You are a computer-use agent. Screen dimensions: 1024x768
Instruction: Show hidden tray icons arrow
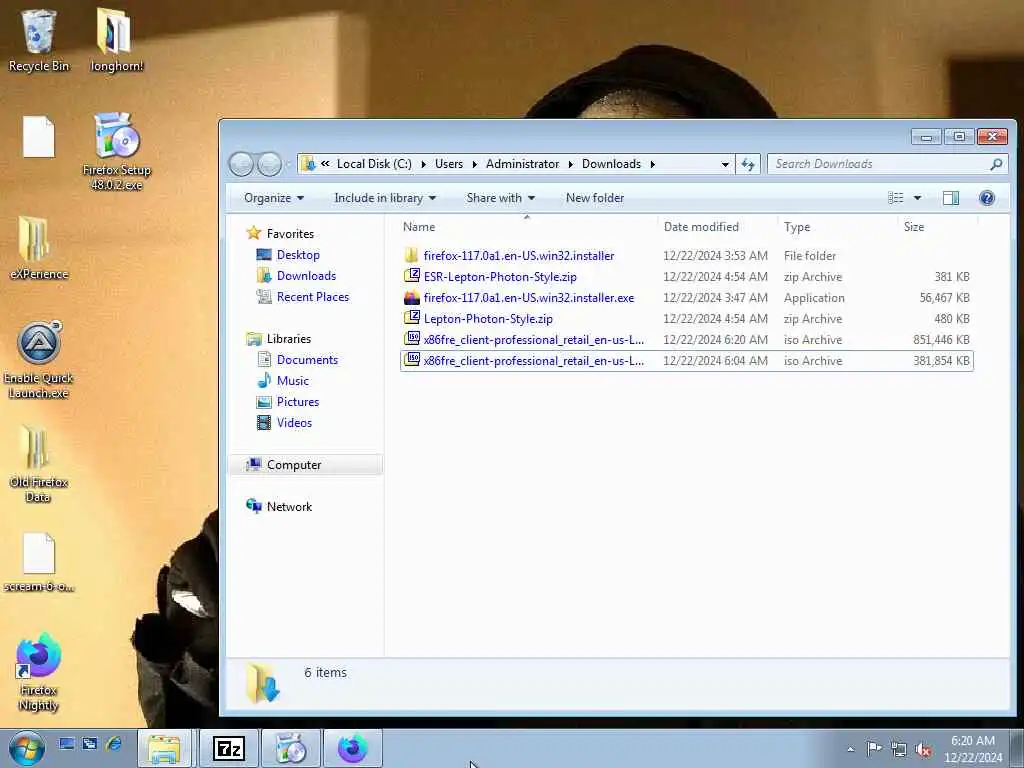point(850,749)
